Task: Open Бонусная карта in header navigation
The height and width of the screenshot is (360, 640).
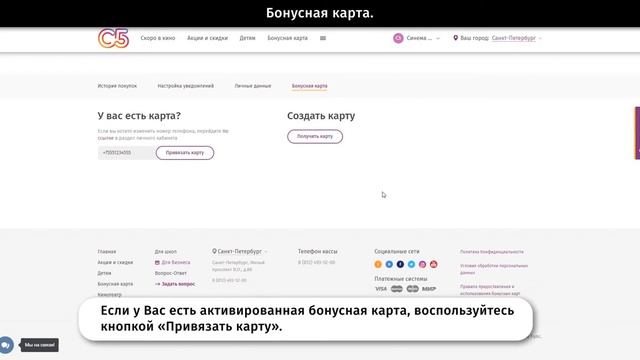Action: click(x=287, y=38)
